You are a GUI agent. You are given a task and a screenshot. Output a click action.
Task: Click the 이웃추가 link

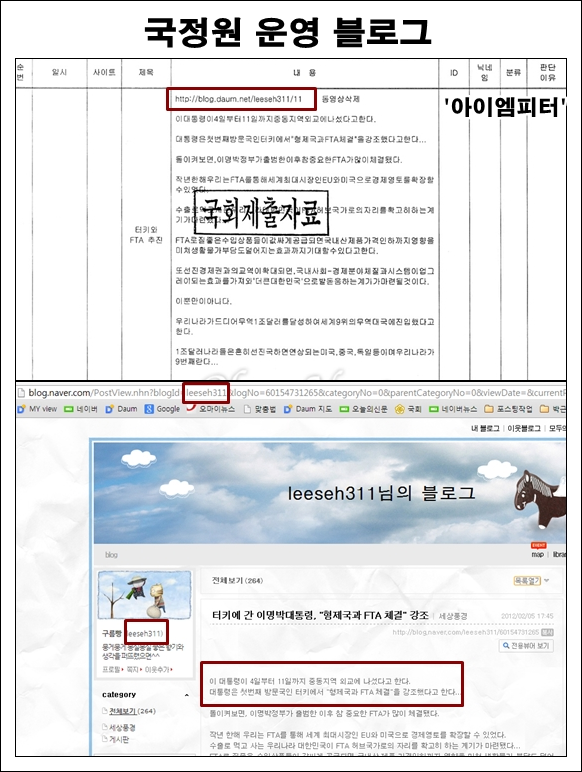(157, 670)
